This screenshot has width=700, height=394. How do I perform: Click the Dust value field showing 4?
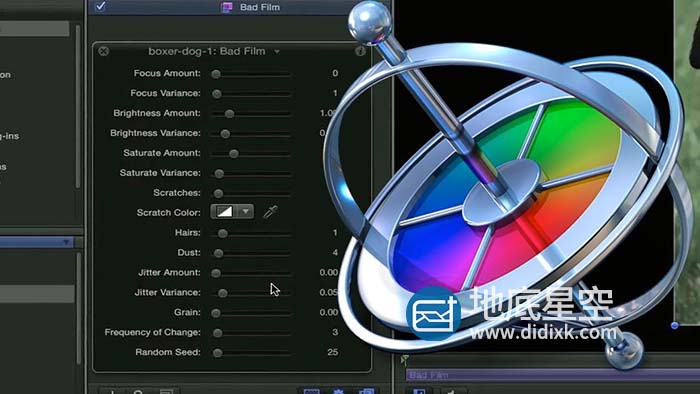335,253
